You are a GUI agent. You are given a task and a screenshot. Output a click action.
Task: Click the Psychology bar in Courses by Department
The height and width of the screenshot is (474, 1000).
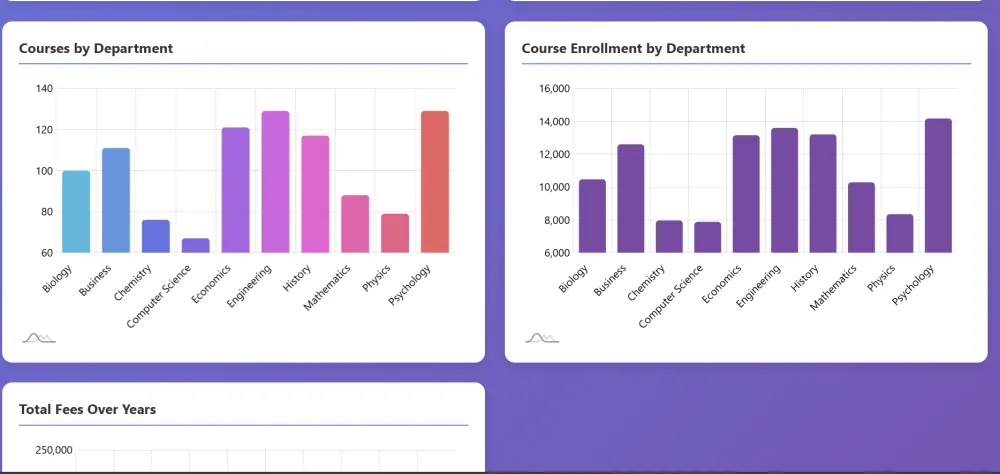[435, 182]
